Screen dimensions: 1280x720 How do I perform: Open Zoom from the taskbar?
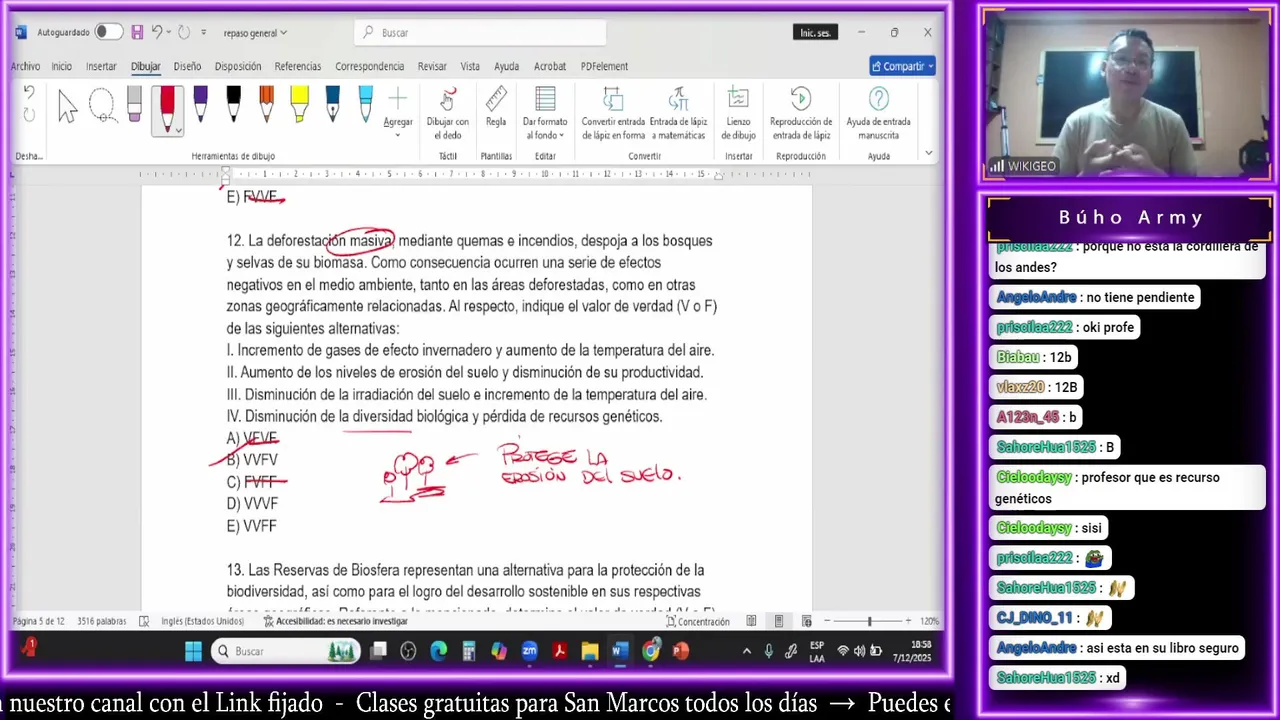pyautogui.click(x=529, y=651)
